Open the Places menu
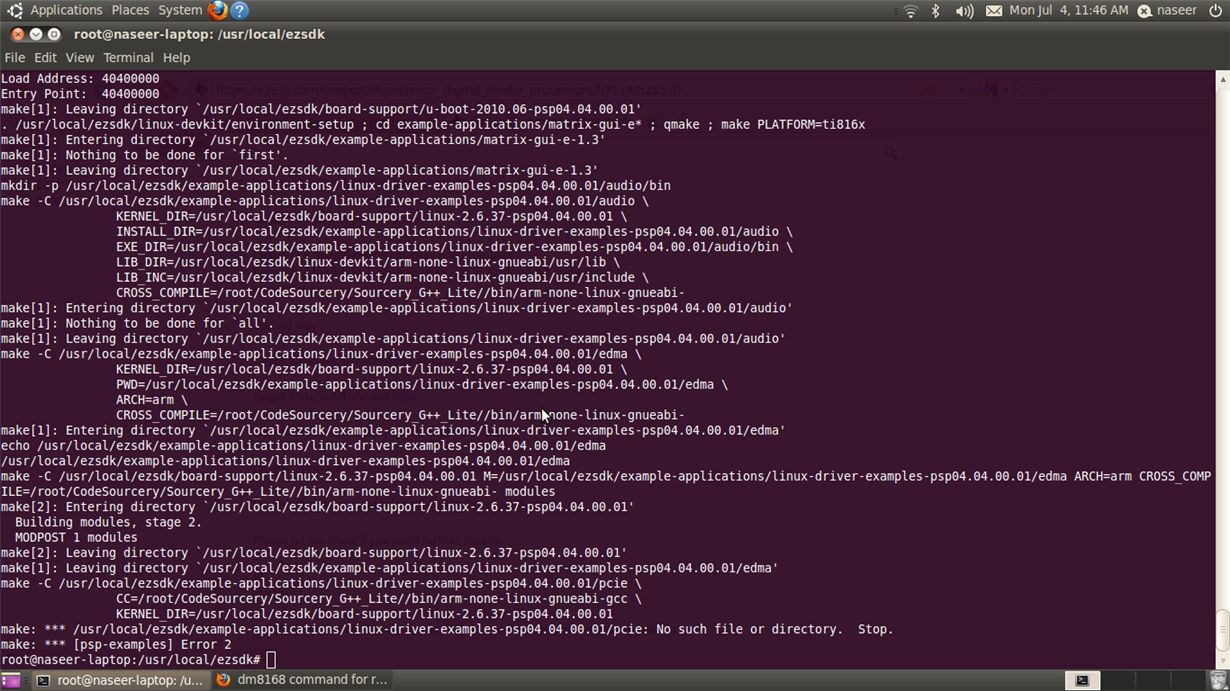Viewport: 1230px width, 691px height. 130,10
